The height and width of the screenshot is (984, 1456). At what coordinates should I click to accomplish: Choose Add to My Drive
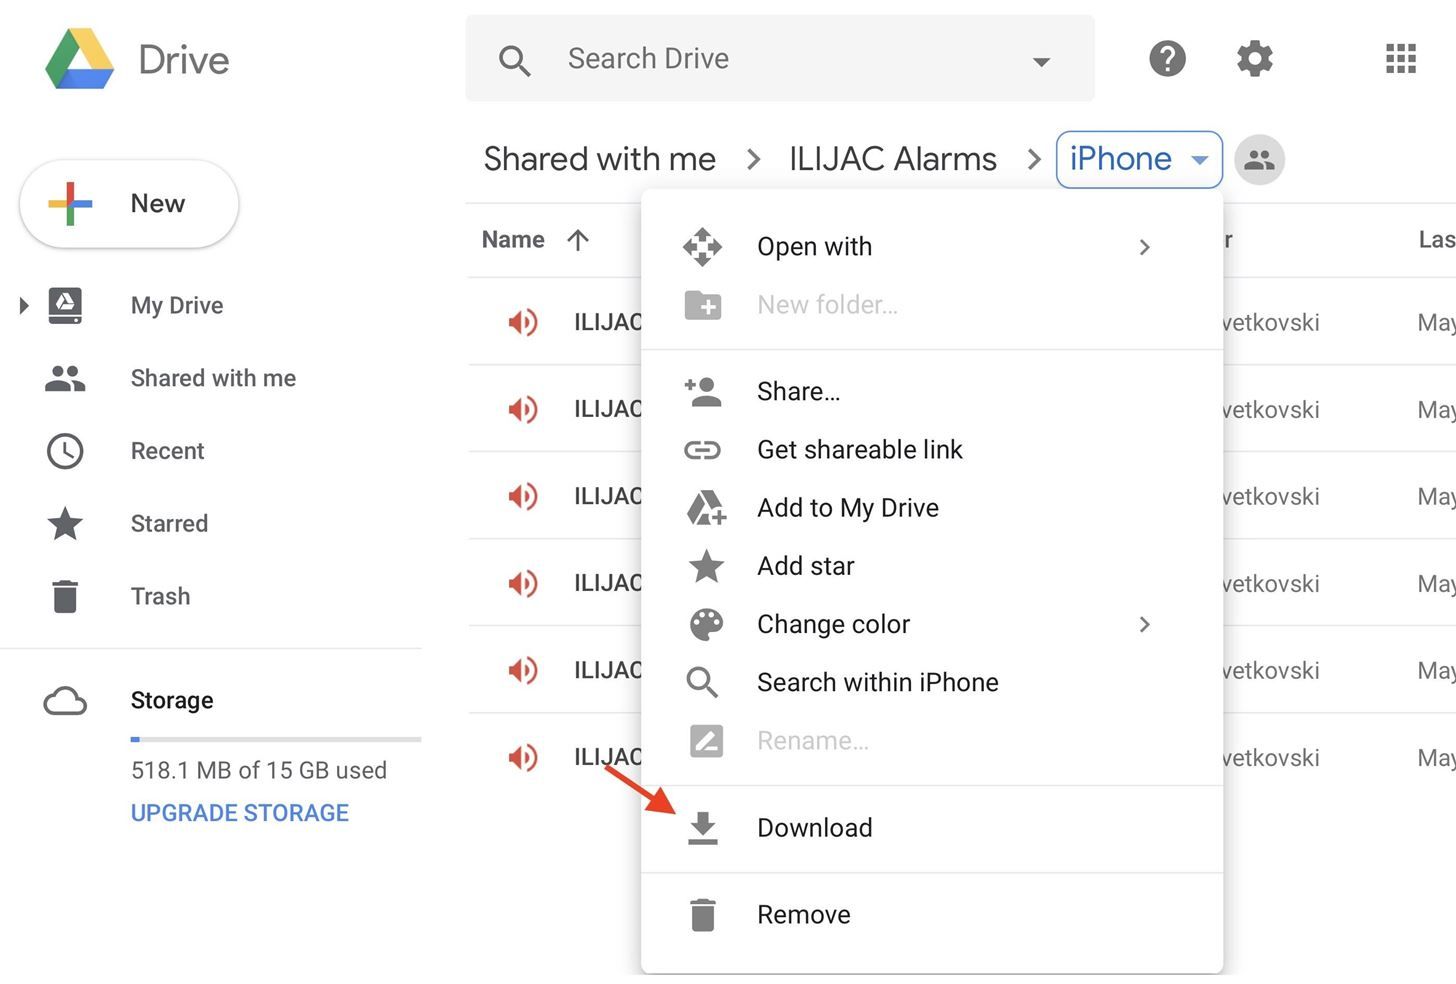[847, 508]
